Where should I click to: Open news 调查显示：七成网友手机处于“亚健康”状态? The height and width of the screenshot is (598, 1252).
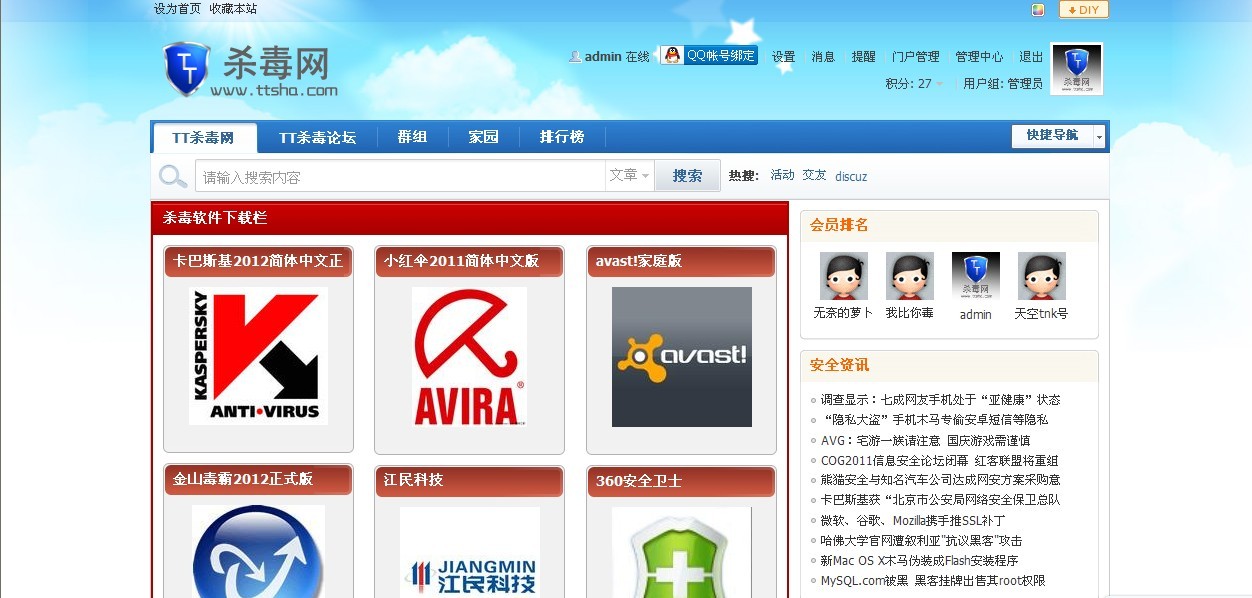pos(940,400)
